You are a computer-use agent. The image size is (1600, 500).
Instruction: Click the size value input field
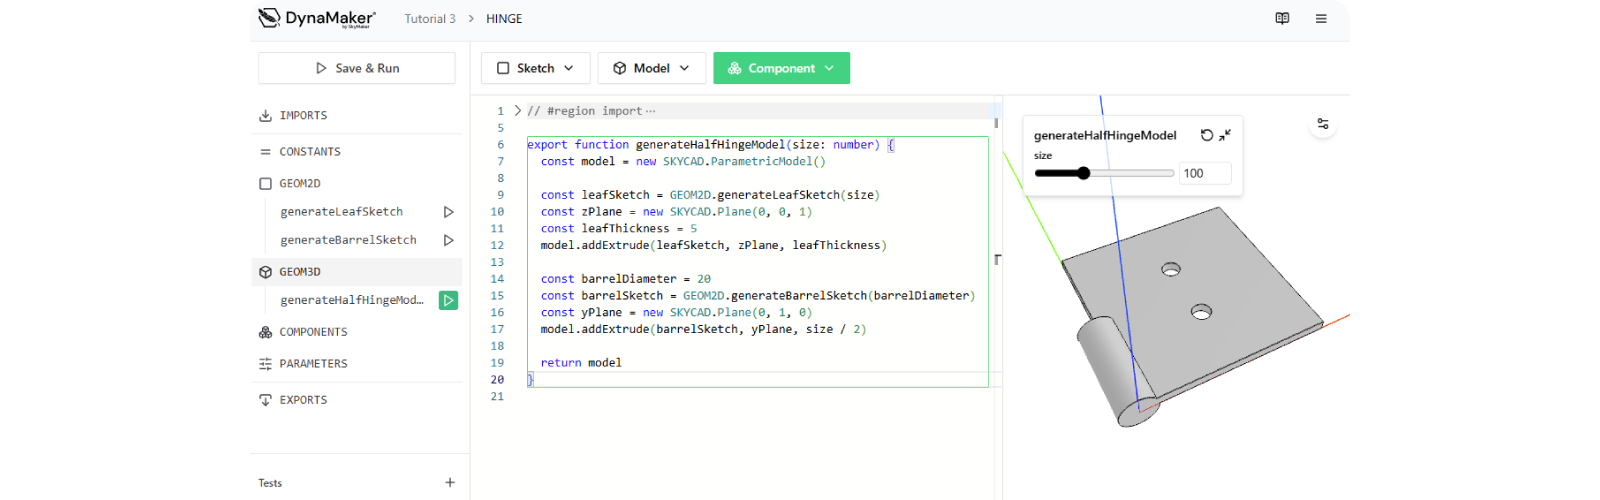[x=1204, y=173]
